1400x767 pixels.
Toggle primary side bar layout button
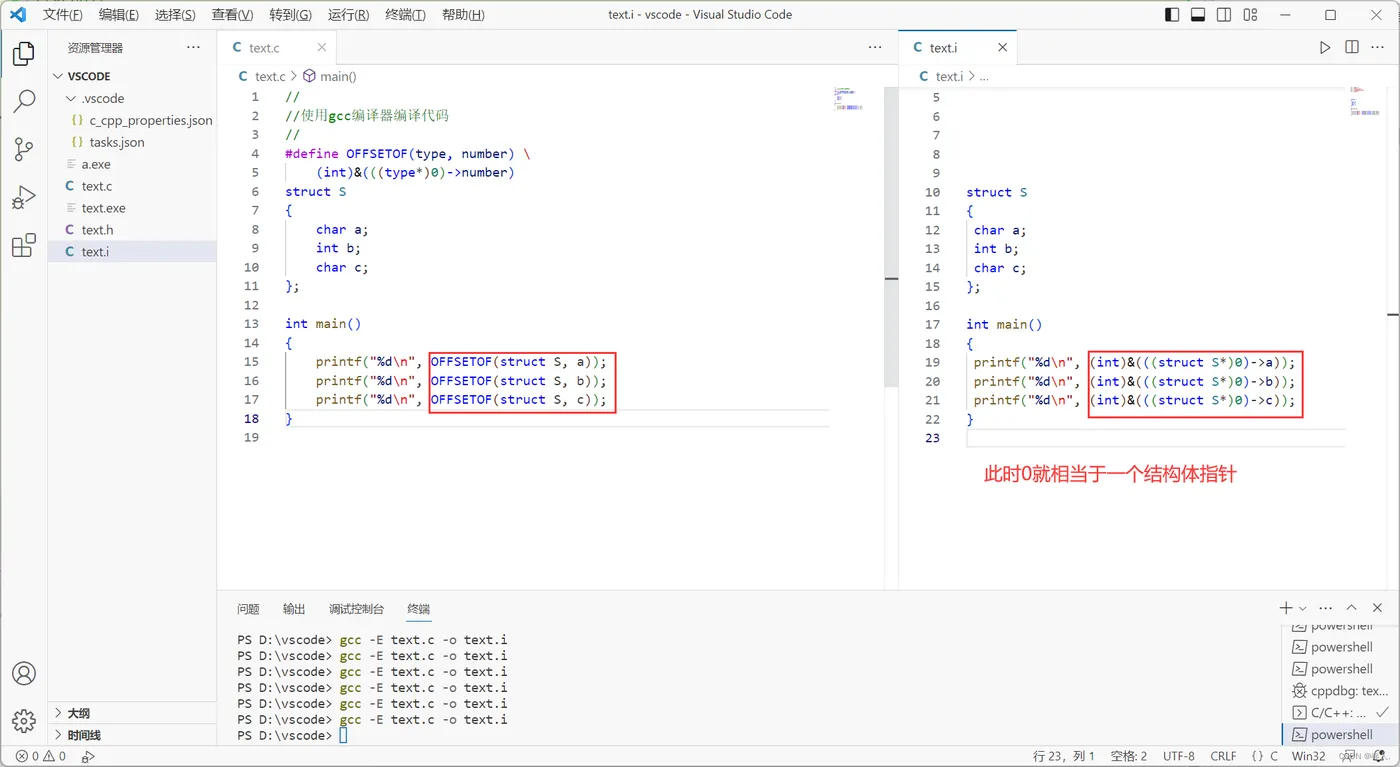point(1172,15)
